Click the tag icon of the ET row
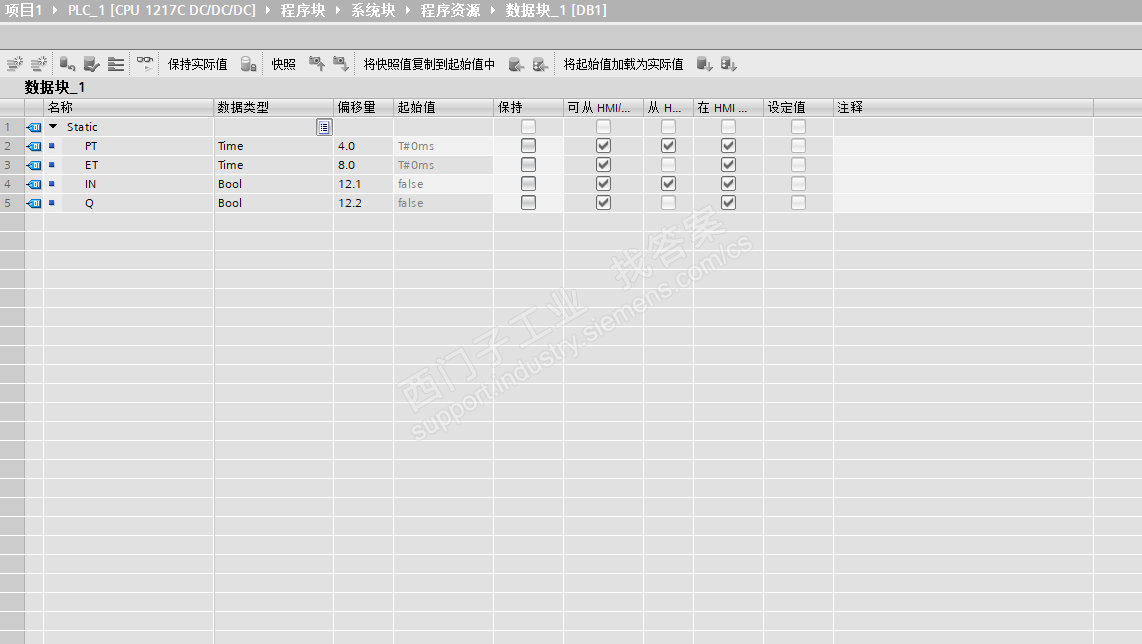The image size is (1142, 644). [34, 165]
